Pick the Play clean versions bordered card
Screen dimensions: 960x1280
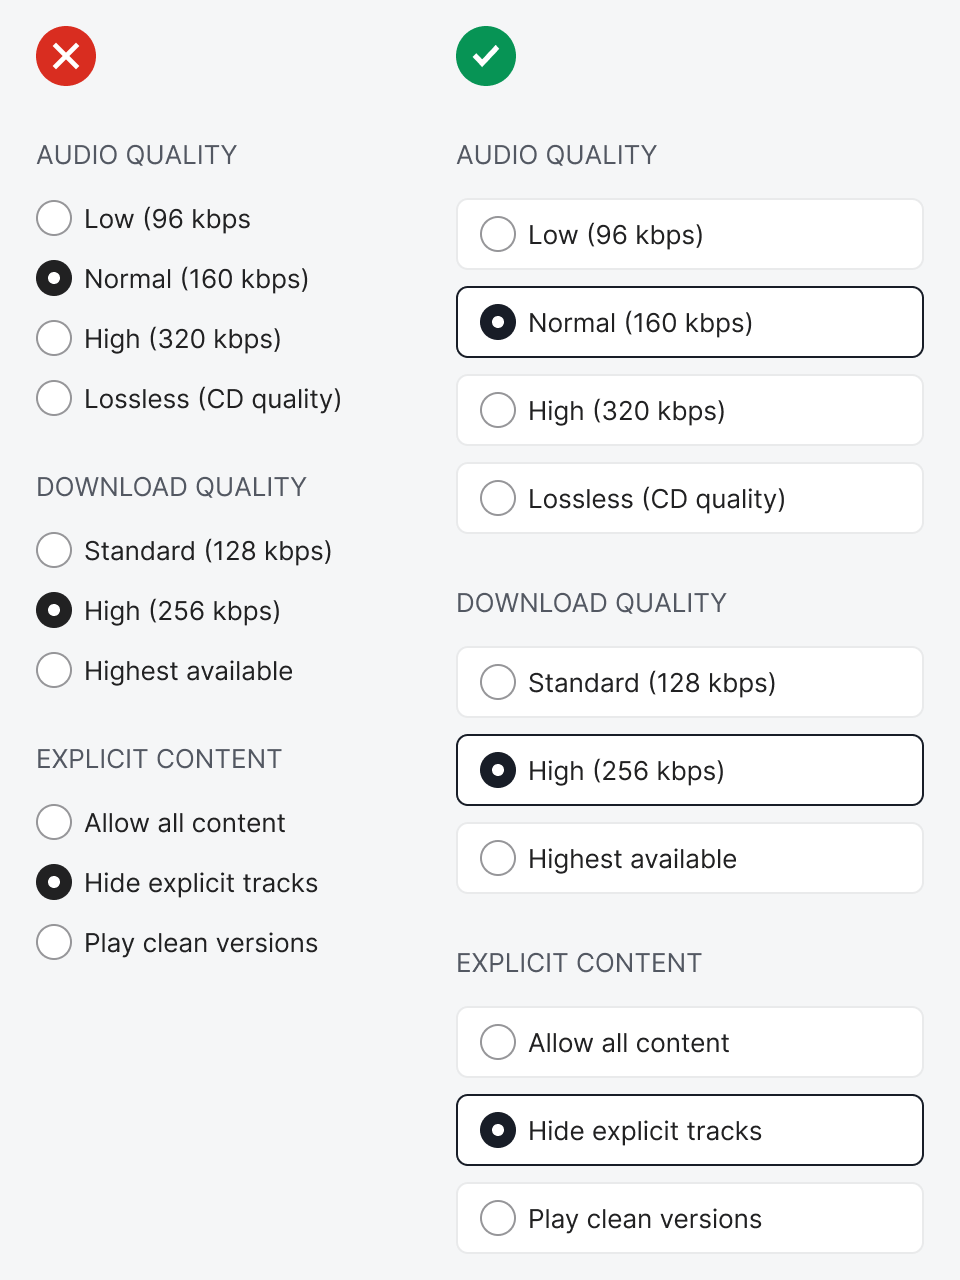[689, 1218]
